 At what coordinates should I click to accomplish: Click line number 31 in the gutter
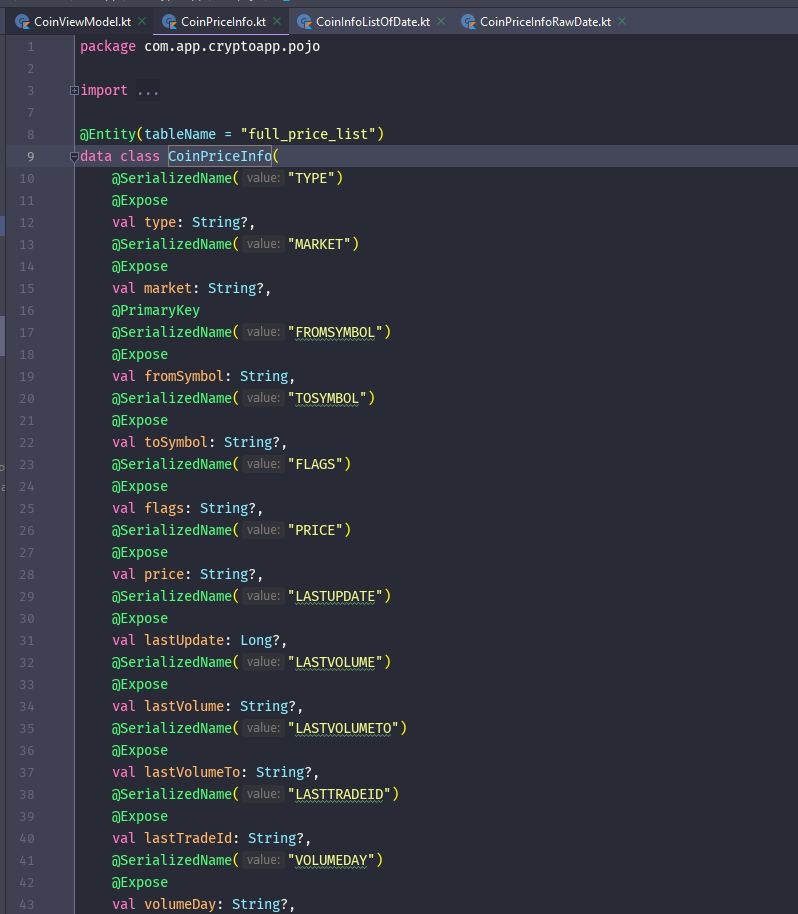click(x=27, y=641)
